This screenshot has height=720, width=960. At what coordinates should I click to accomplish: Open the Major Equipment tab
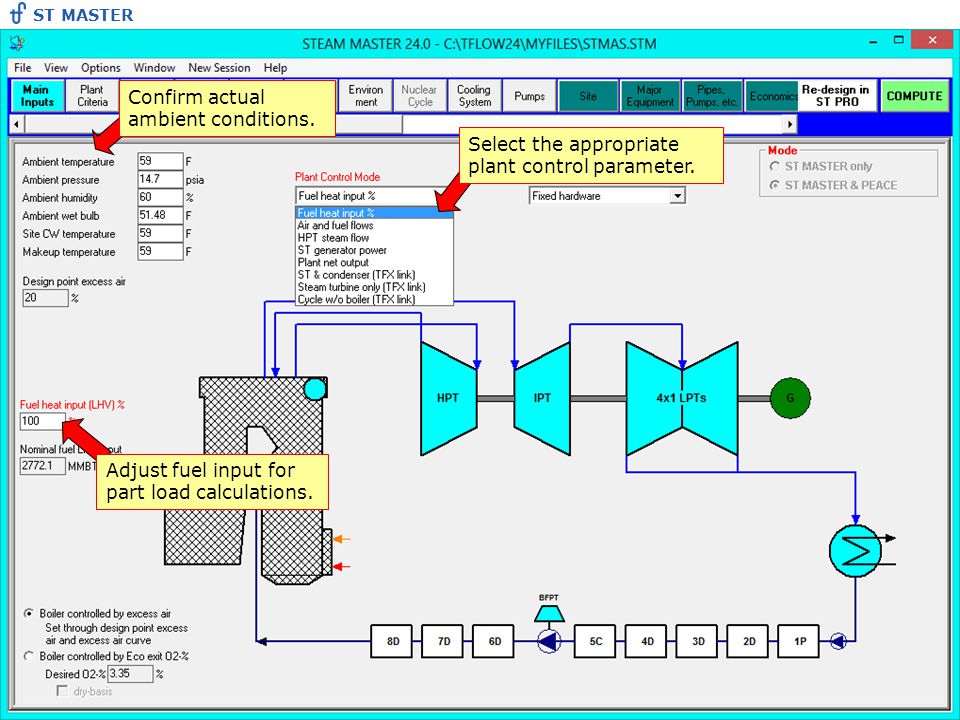pos(650,96)
